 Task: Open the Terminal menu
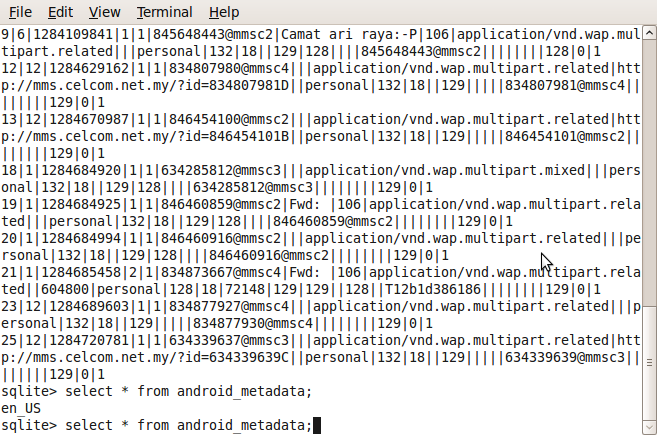[x=165, y=12]
